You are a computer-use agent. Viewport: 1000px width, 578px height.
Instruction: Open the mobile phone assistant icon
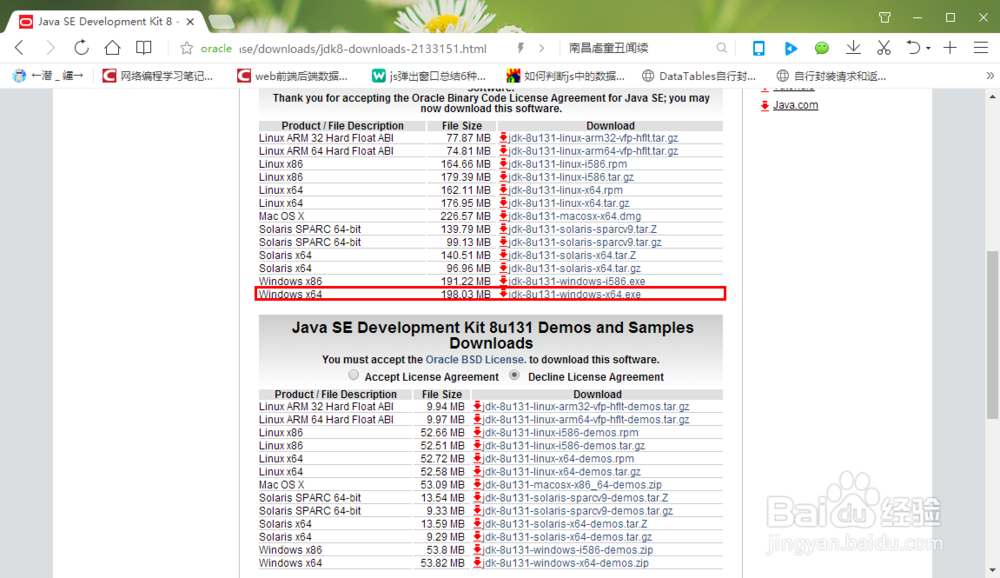pos(758,48)
